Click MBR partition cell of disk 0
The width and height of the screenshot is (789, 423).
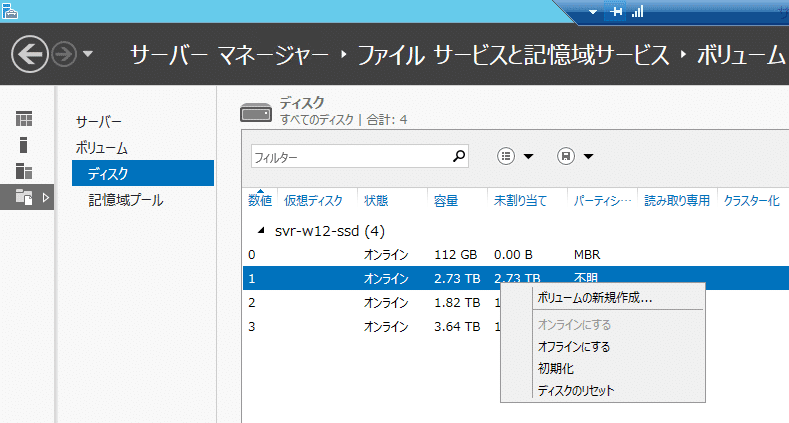pos(587,255)
